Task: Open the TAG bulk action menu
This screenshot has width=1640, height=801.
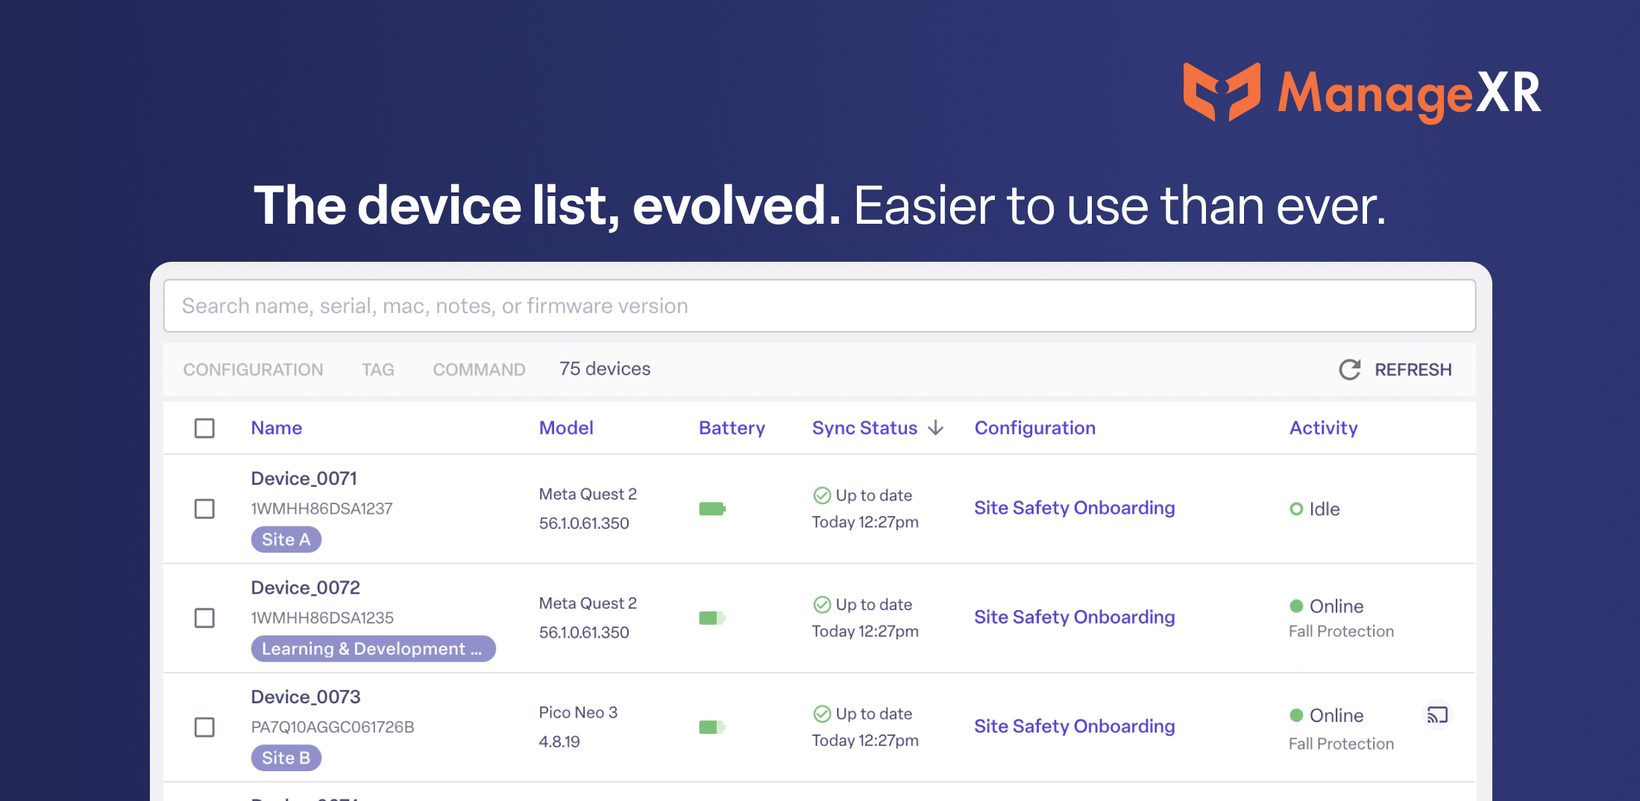Action: click(x=378, y=370)
